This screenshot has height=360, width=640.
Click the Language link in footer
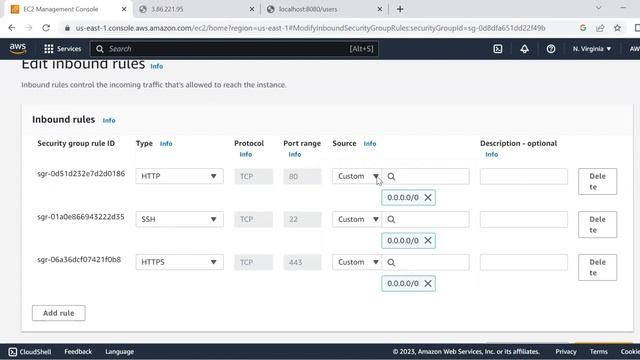120,351
